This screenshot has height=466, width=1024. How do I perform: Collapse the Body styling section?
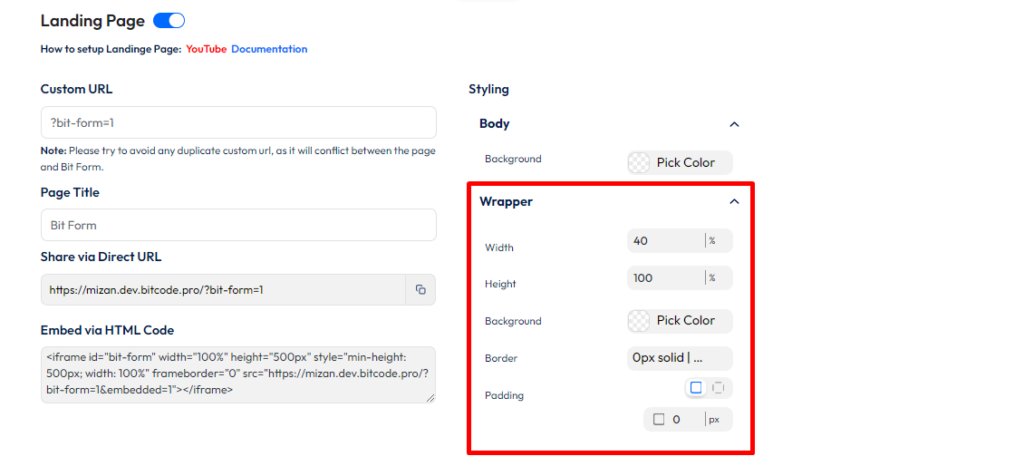[734, 124]
